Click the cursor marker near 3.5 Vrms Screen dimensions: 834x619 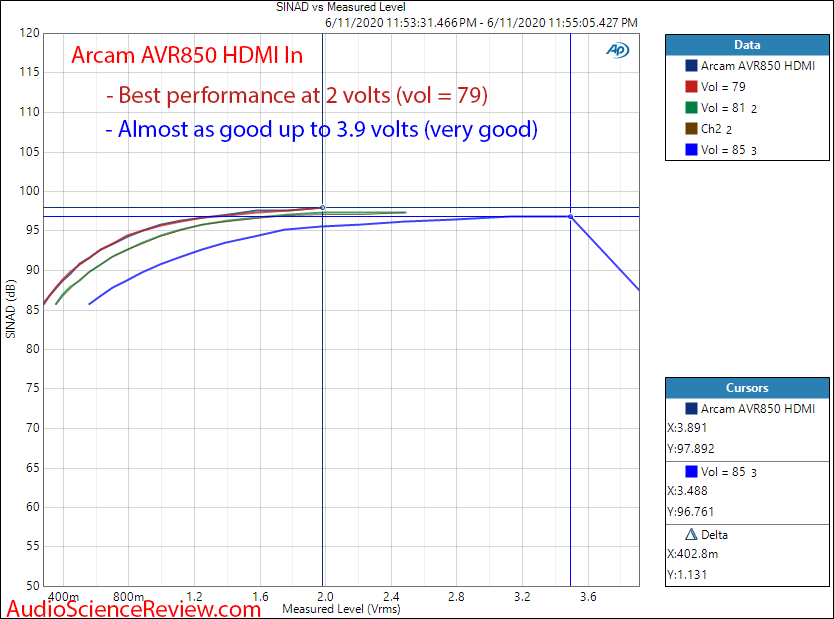(570, 216)
